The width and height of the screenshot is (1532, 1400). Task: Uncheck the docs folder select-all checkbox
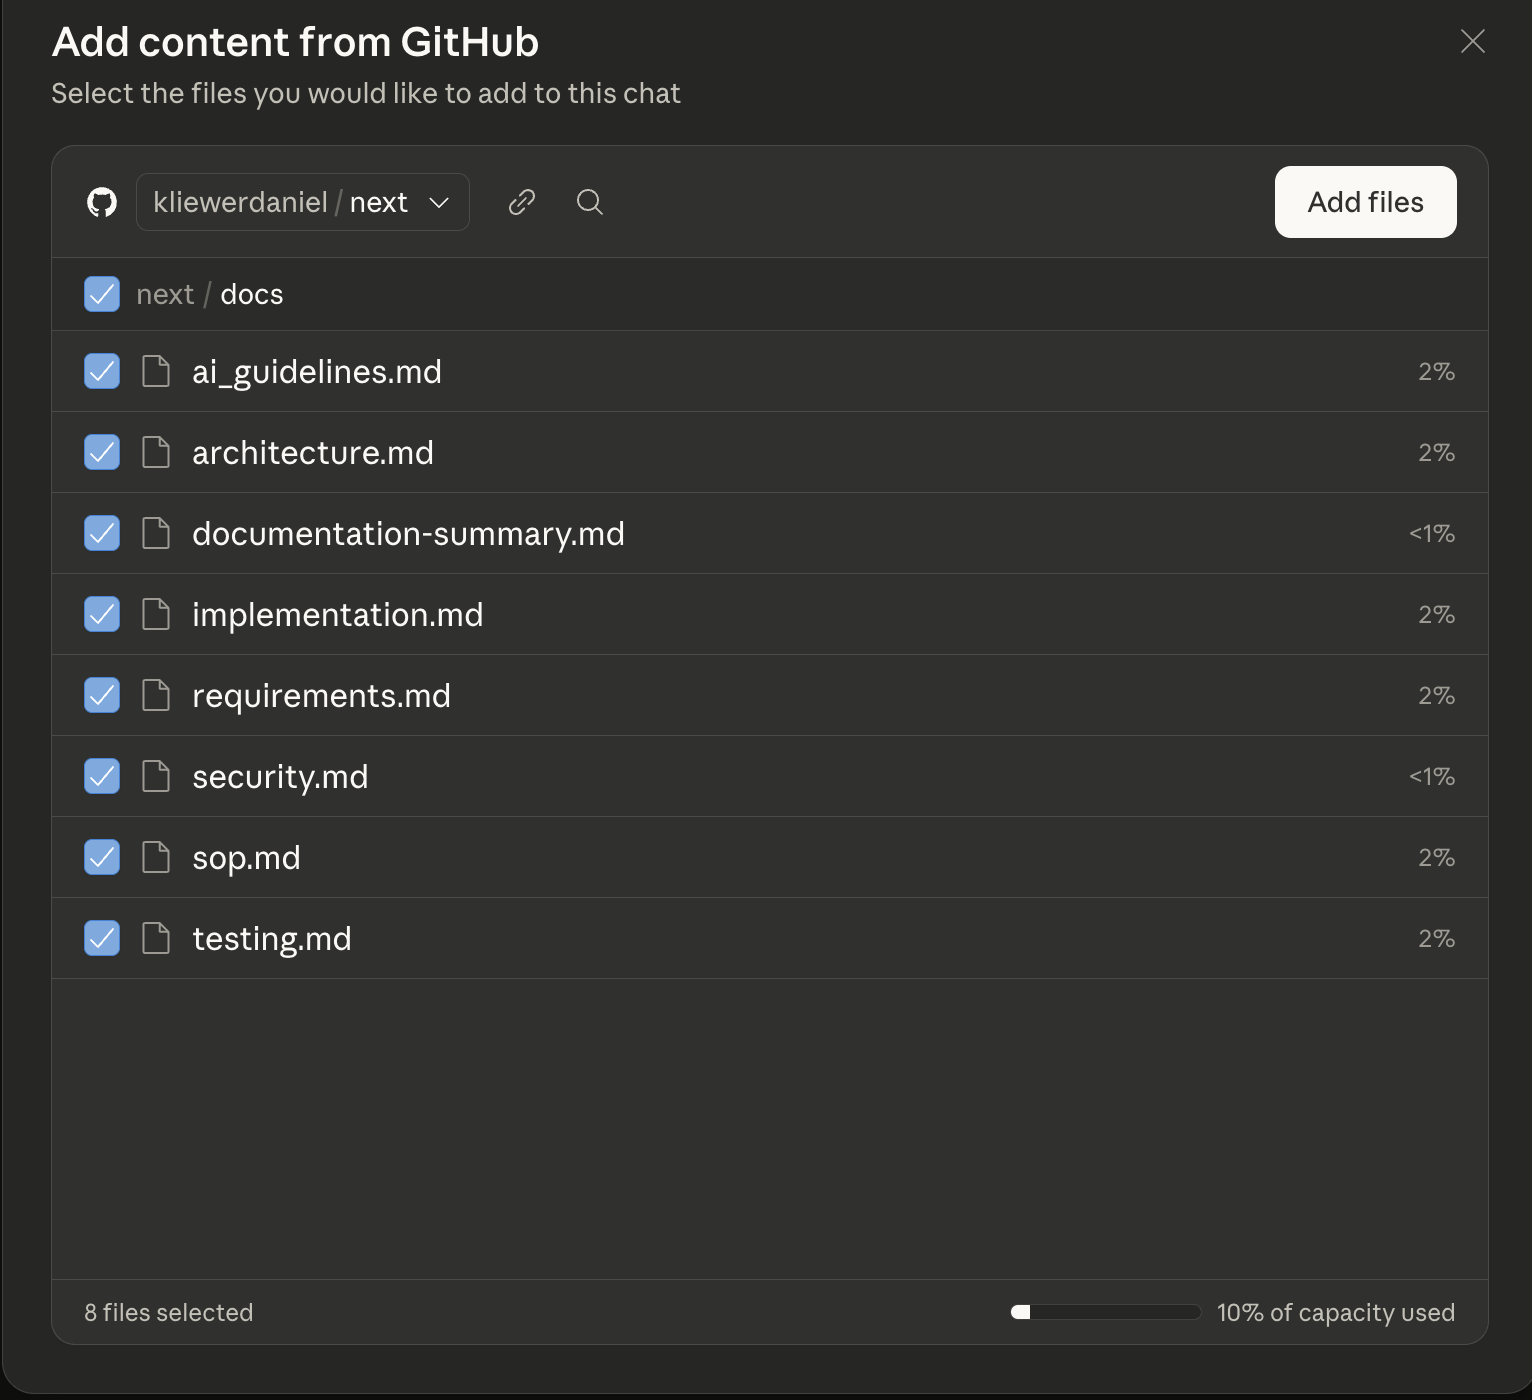(x=102, y=294)
